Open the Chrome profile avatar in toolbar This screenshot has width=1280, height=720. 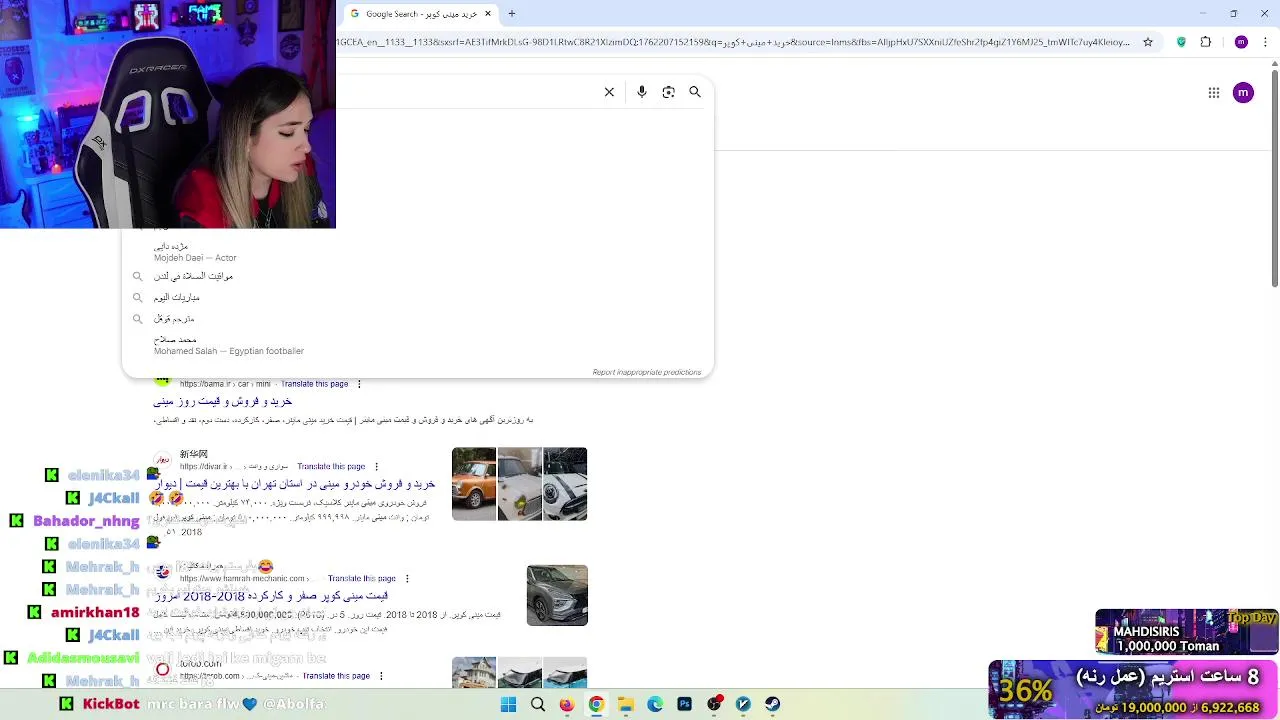[x=1241, y=42]
